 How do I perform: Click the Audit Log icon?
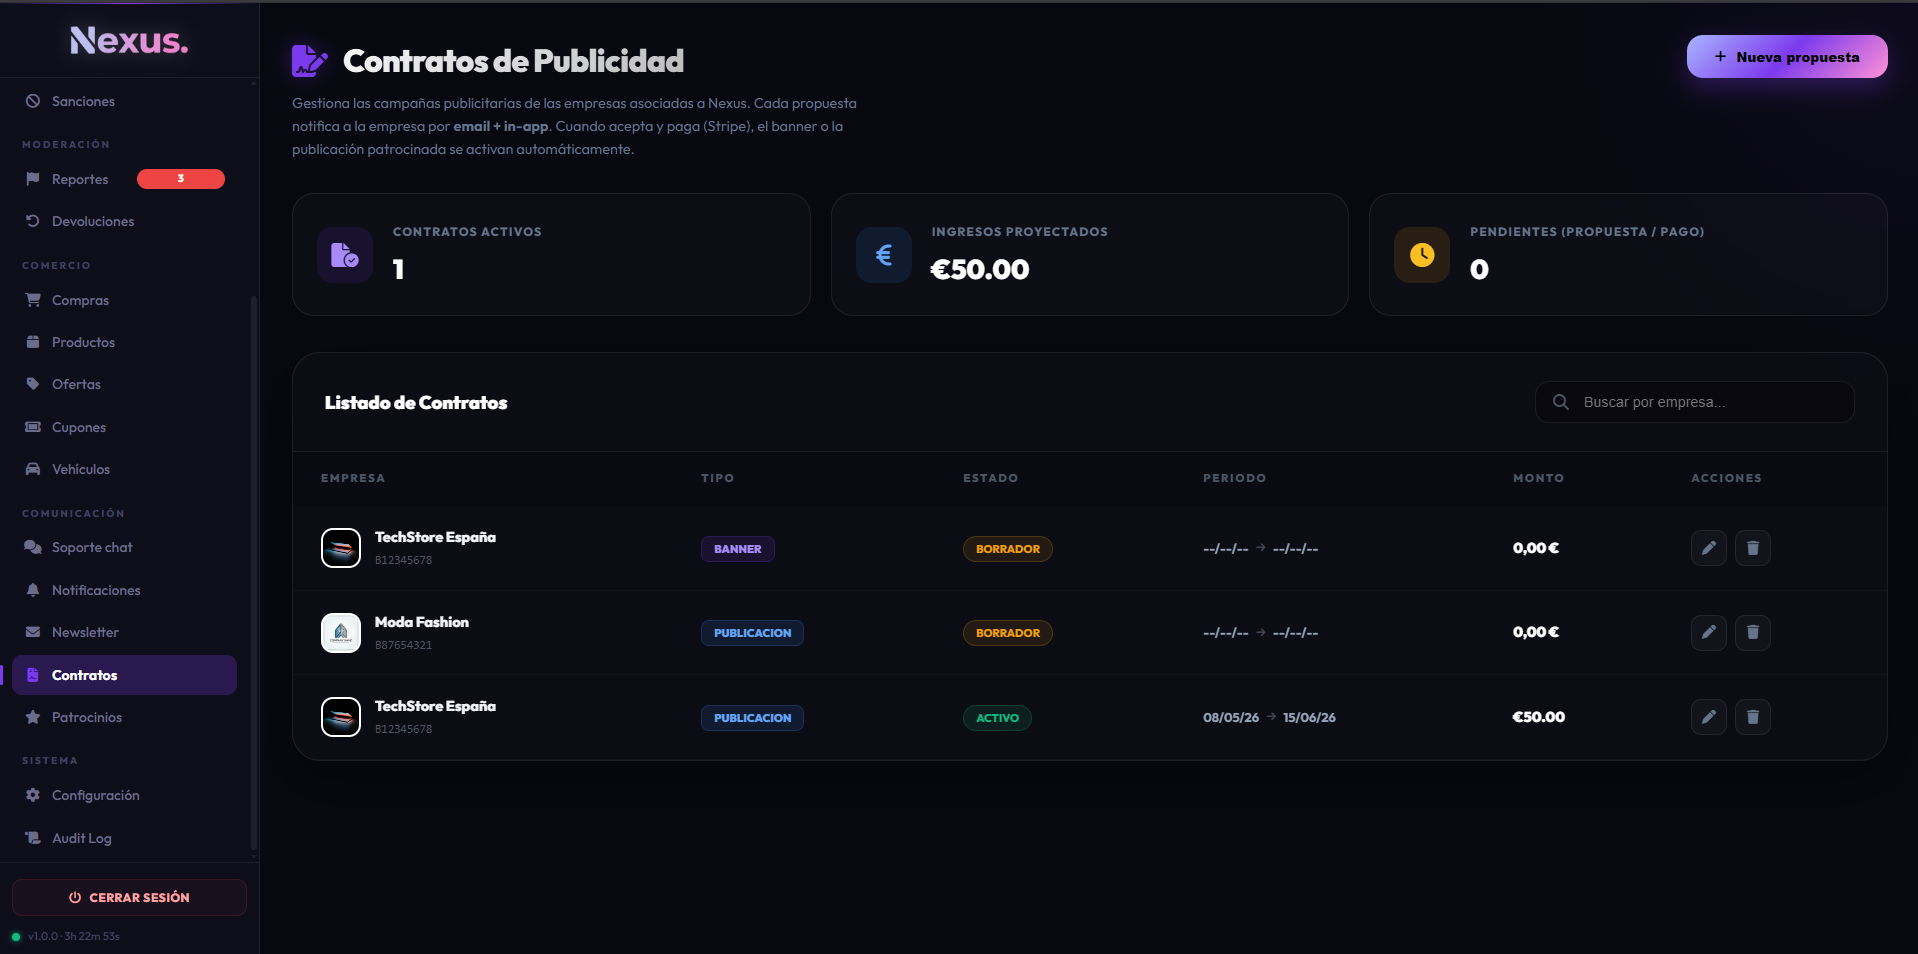pos(33,838)
